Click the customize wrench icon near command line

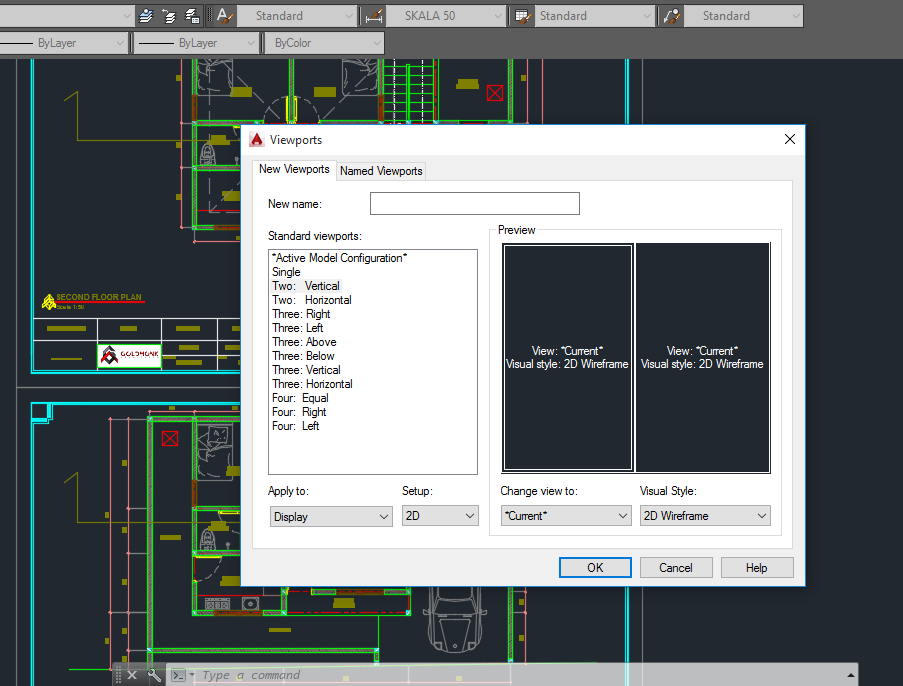(x=153, y=675)
